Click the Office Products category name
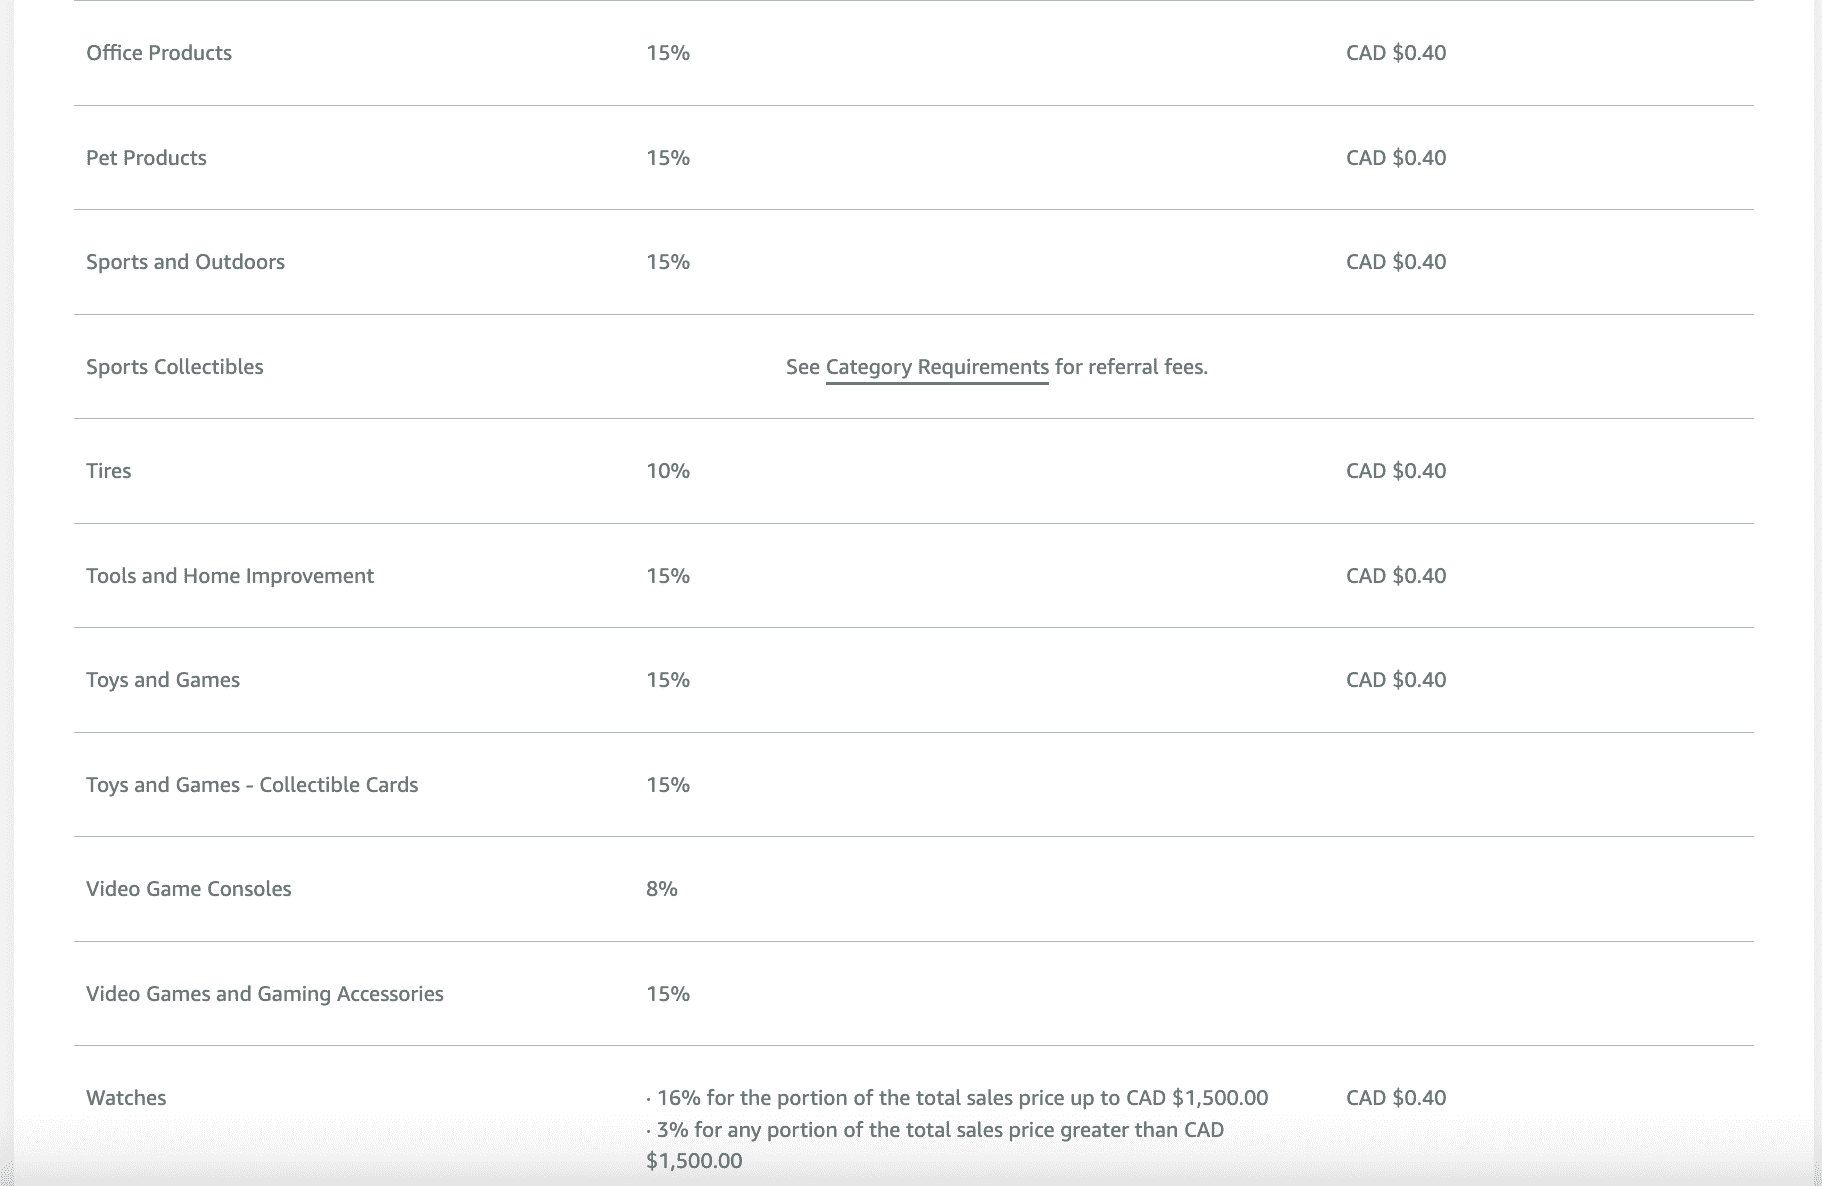This screenshot has width=1822, height=1186. [159, 53]
